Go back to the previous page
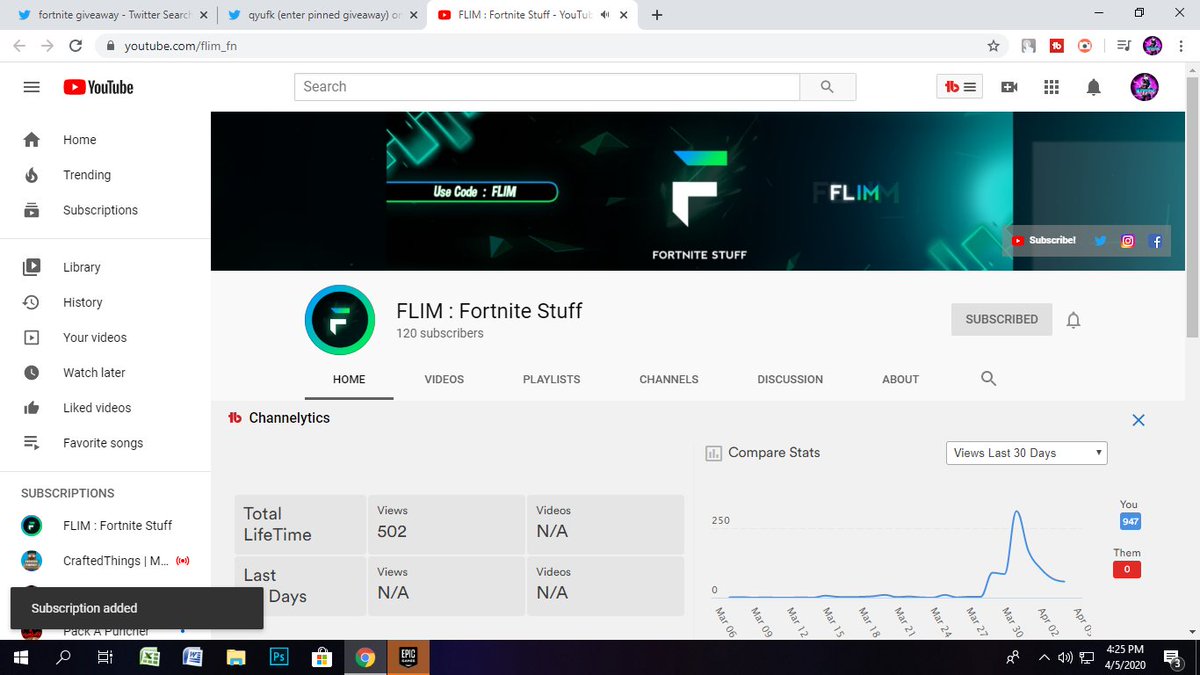 20,46
